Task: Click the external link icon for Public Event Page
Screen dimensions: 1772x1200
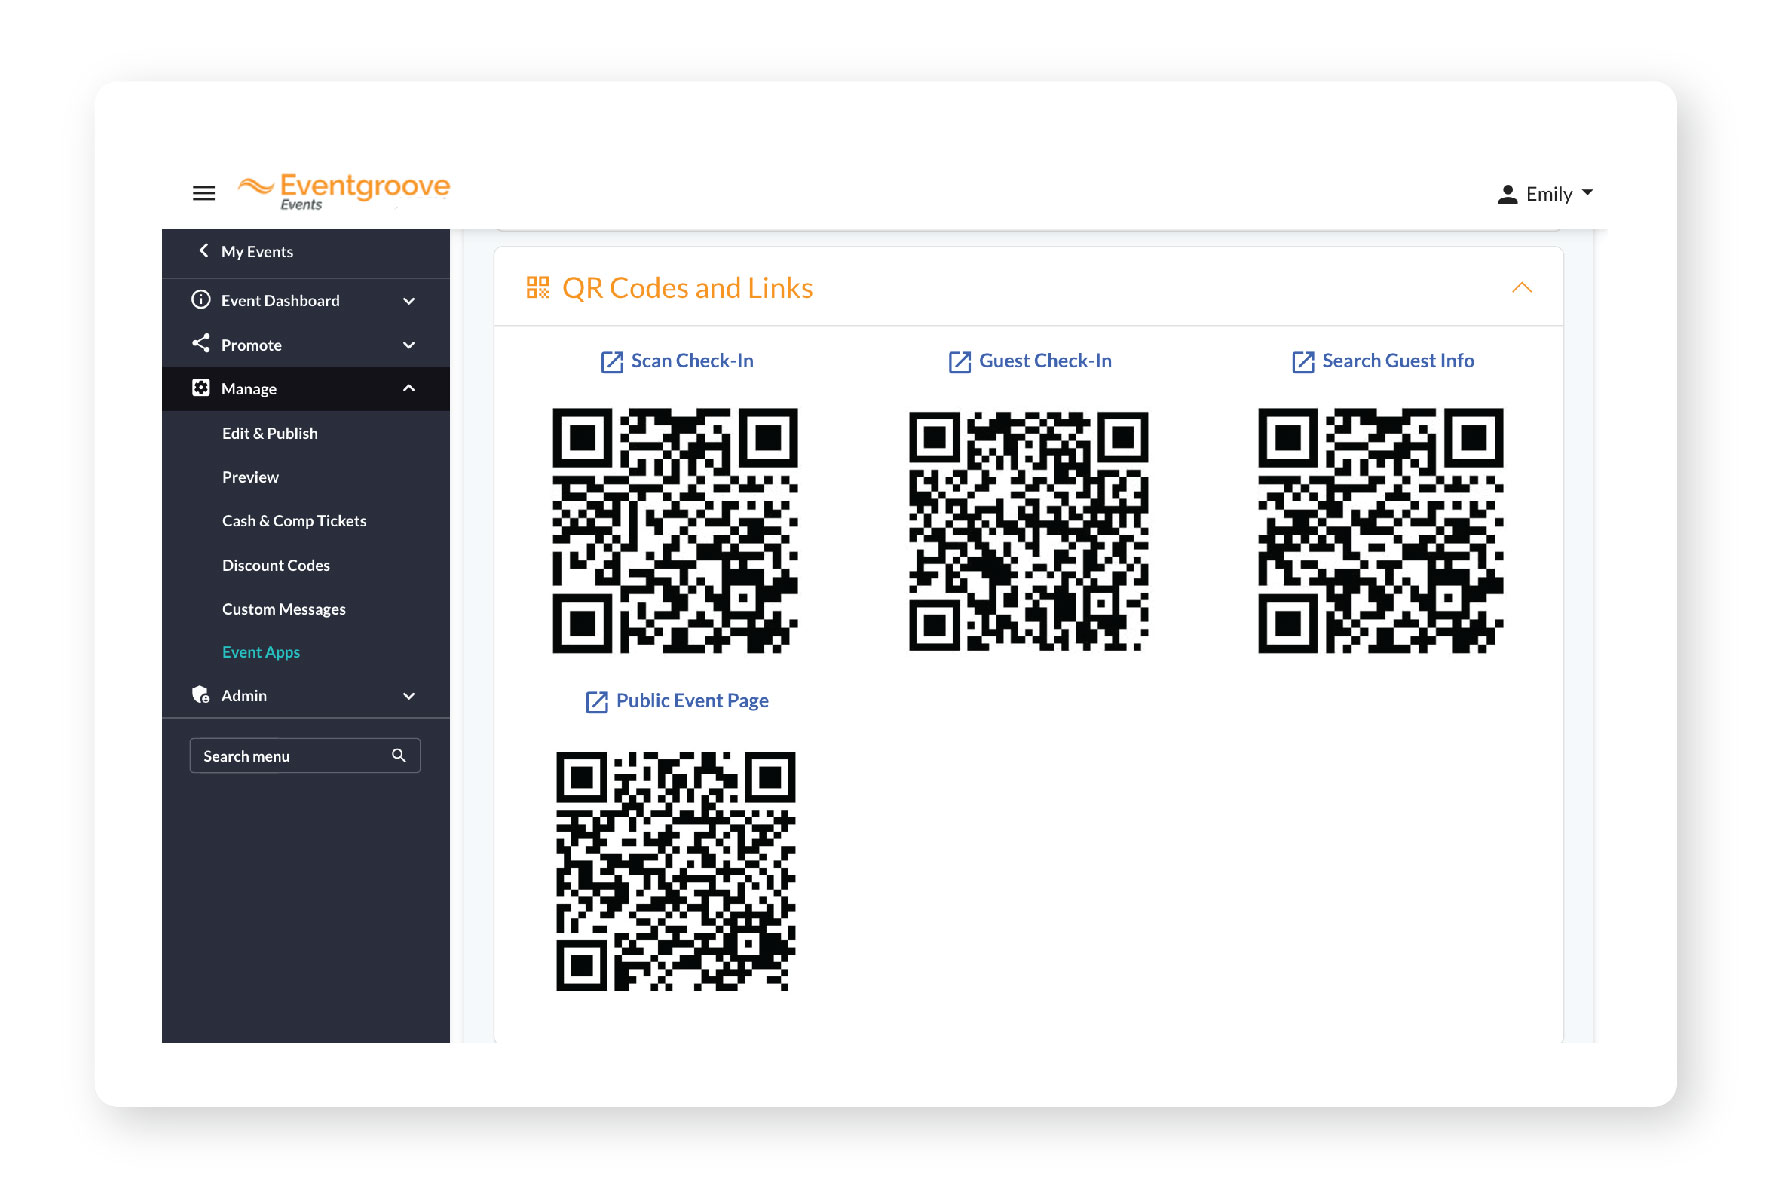Action: click(x=597, y=702)
